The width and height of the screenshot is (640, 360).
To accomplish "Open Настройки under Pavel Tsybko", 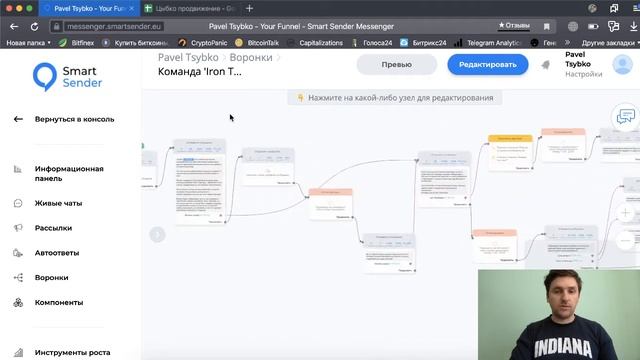I will (584, 74).
